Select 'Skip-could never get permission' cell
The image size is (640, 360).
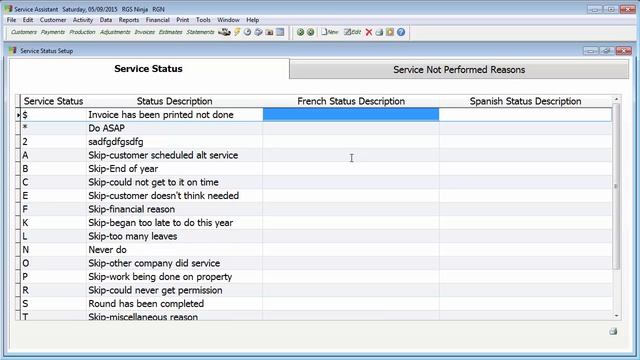(x=174, y=290)
